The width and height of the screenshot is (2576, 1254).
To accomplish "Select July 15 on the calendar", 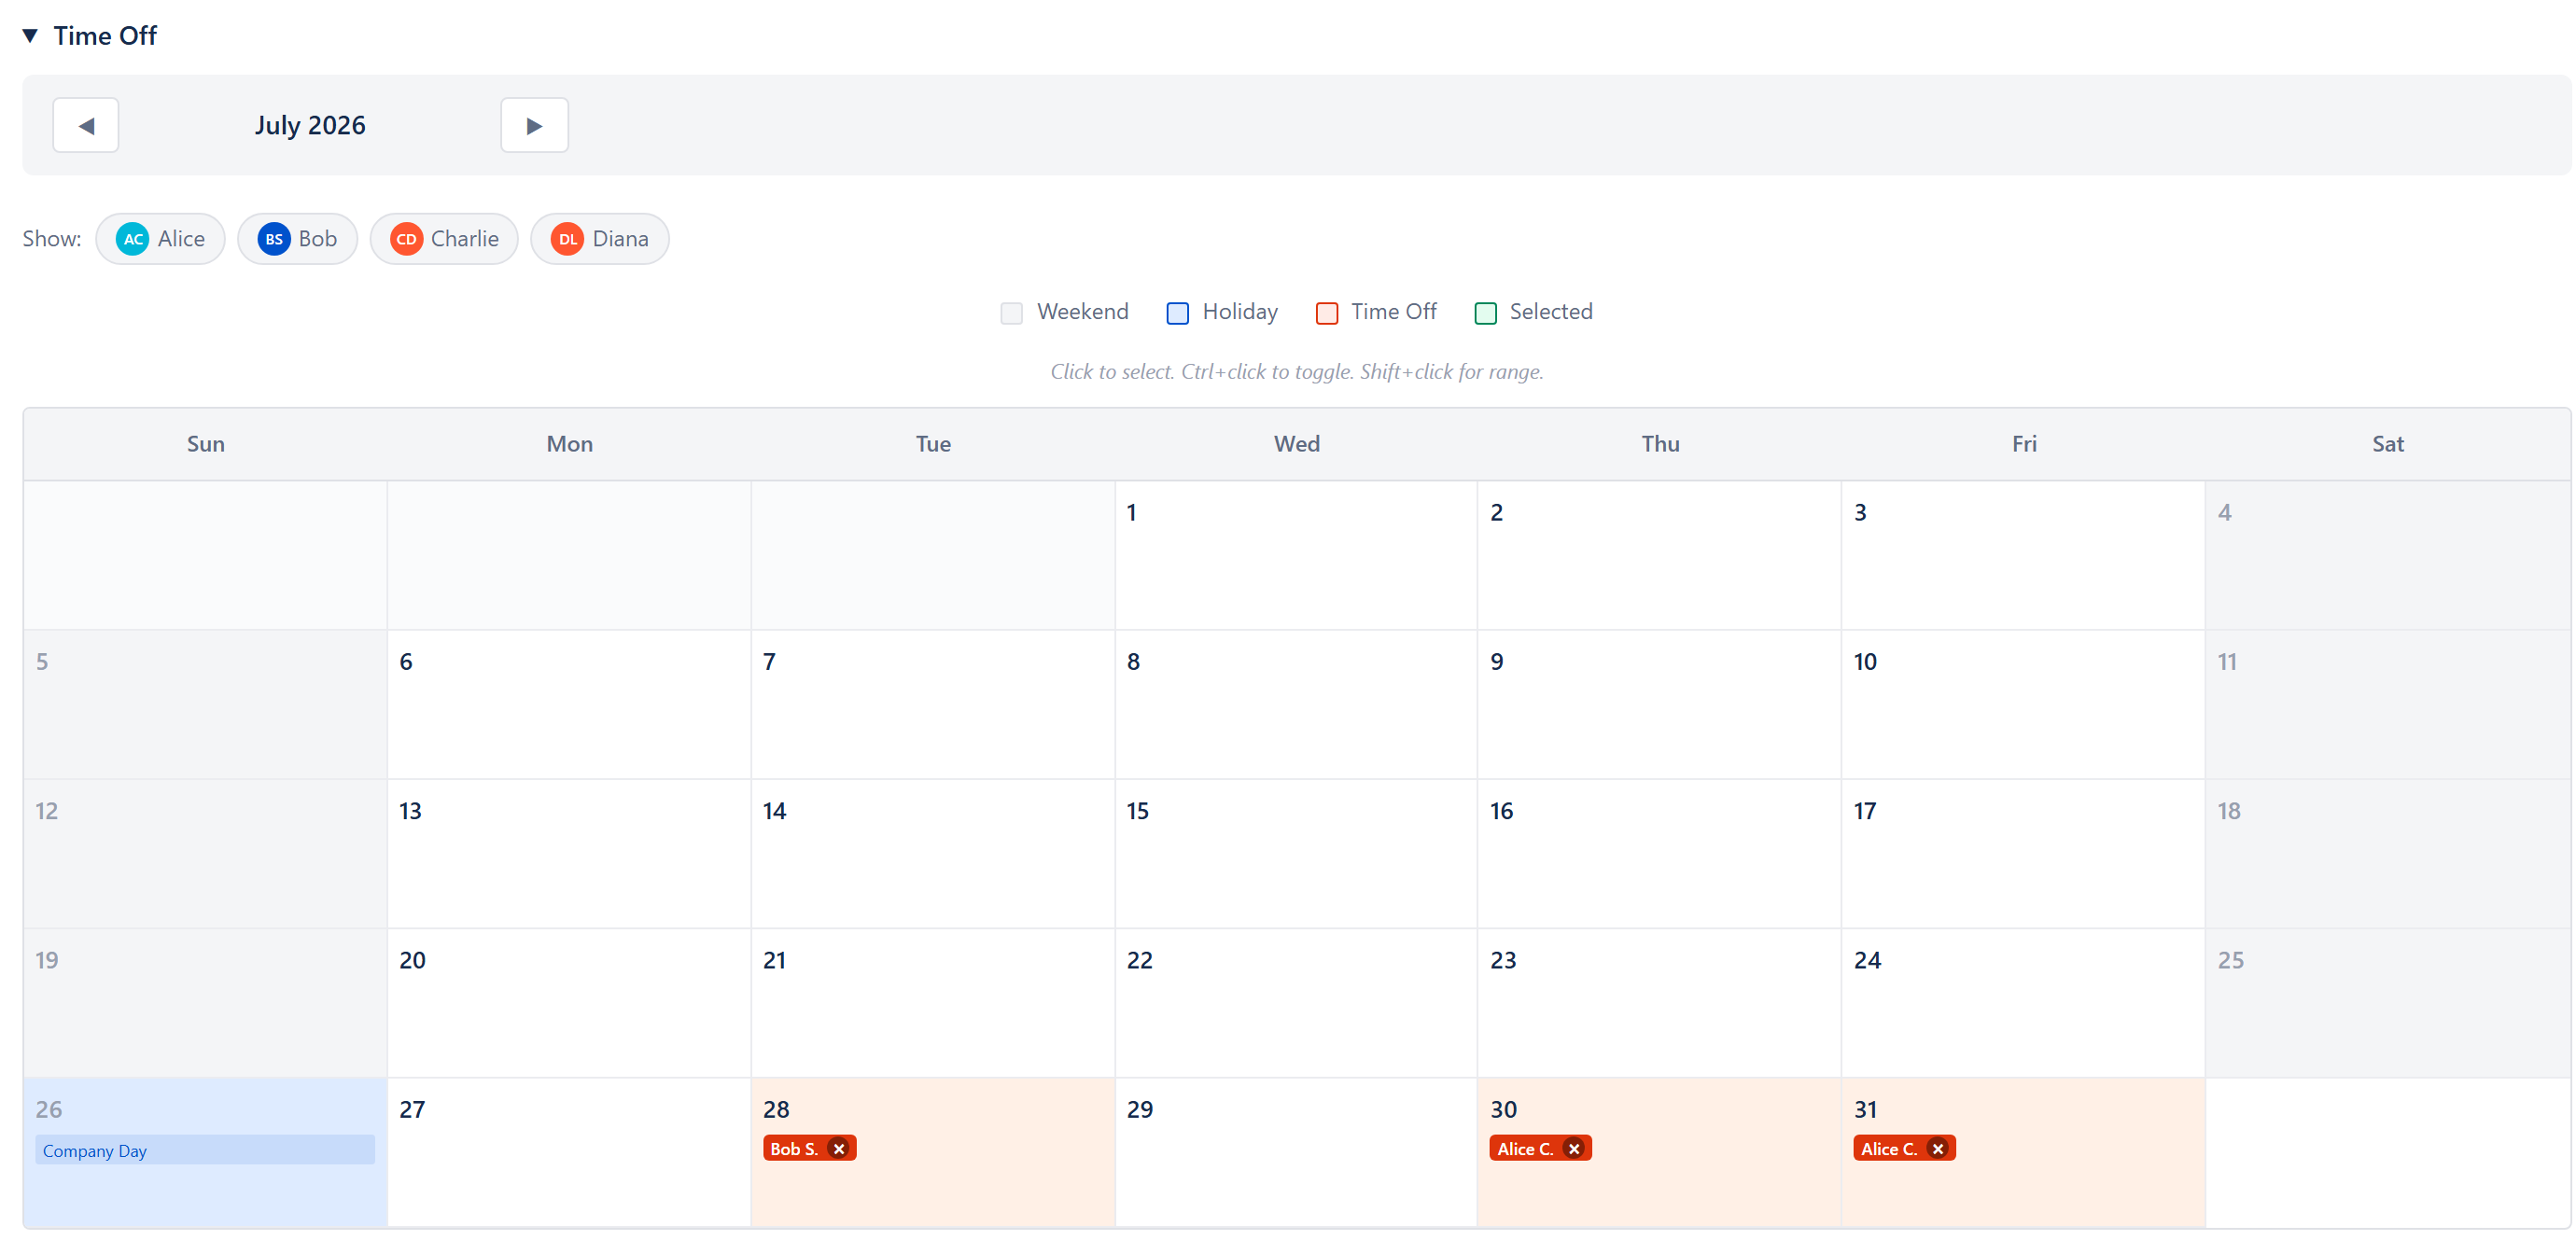I will click(1296, 854).
